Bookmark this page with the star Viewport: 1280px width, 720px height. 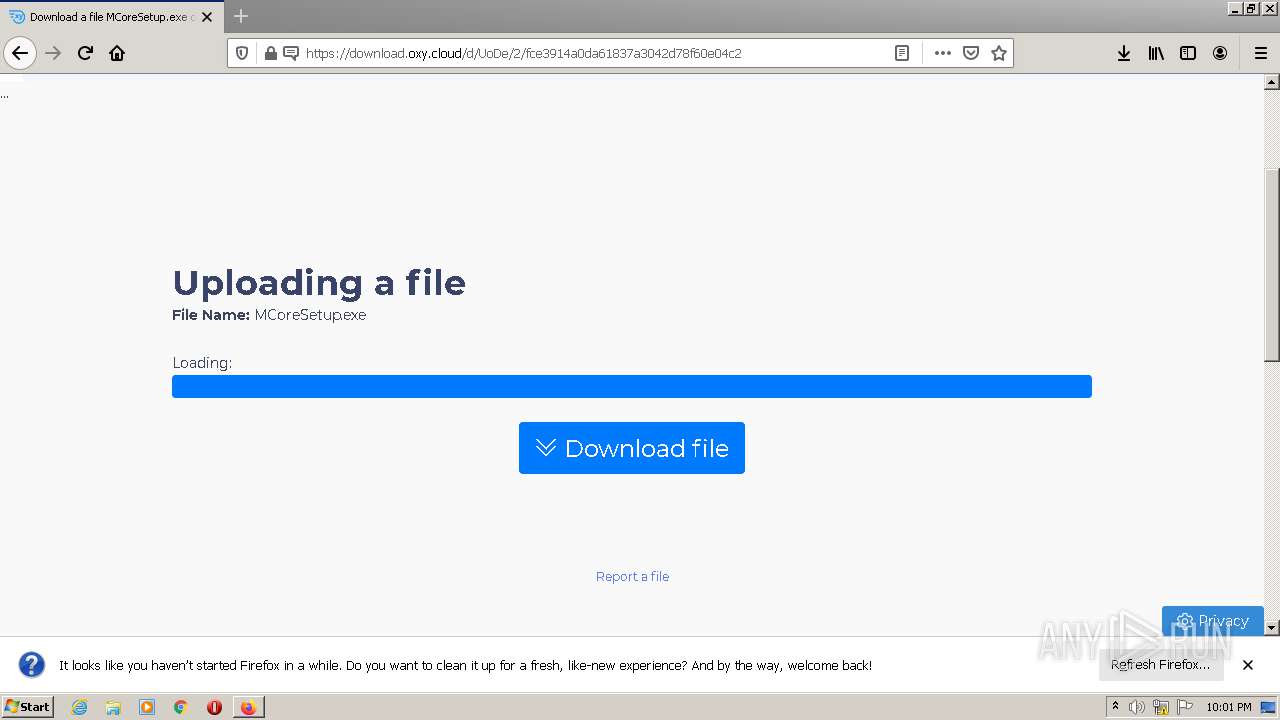pyautogui.click(x=999, y=53)
